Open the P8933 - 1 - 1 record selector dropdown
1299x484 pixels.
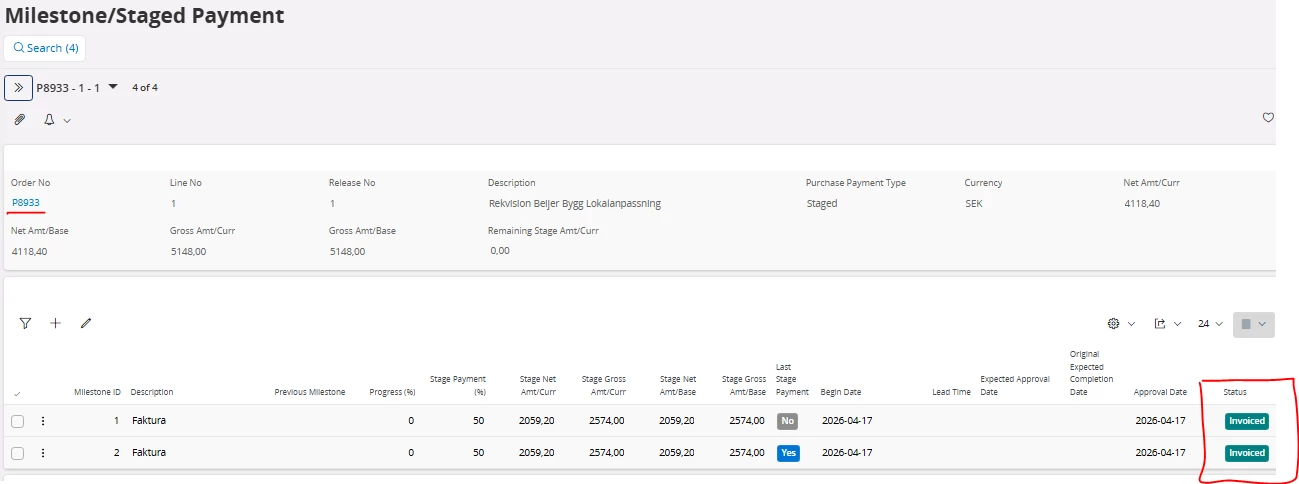[x=113, y=87]
